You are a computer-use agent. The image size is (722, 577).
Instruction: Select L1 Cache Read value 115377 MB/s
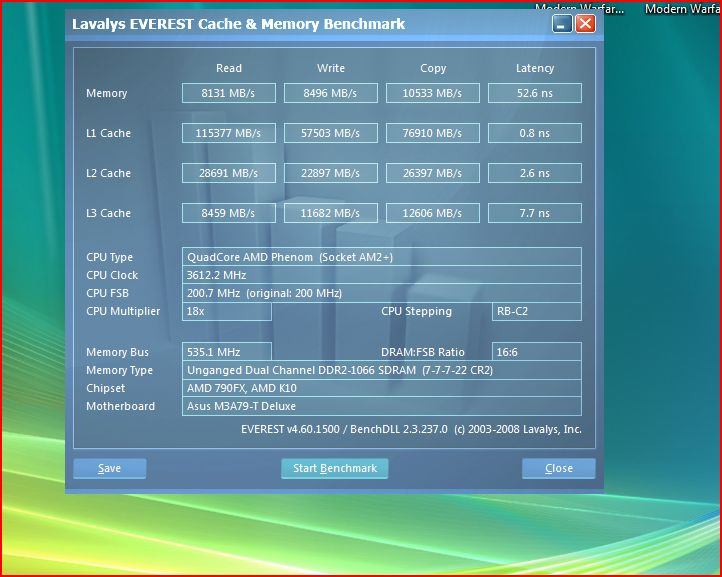229,133
